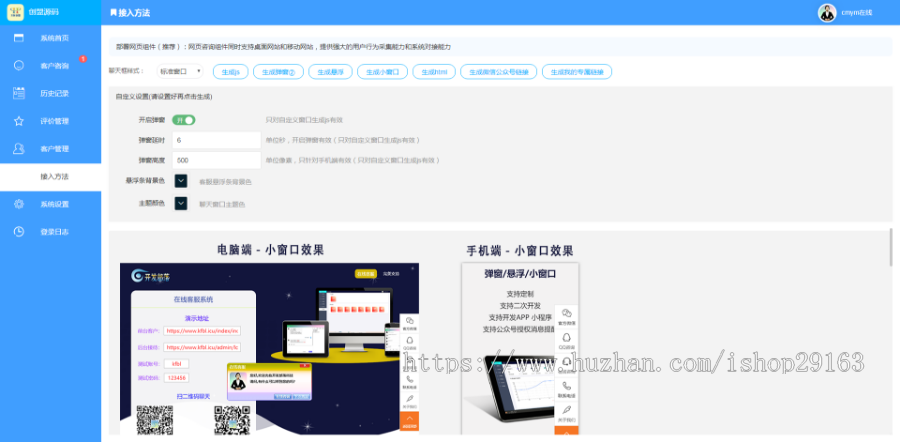Viewport: 900px width, 442px height.
Task: Click the 手机端 - 小窗口效果 preview image
Action: pos(520,349)
